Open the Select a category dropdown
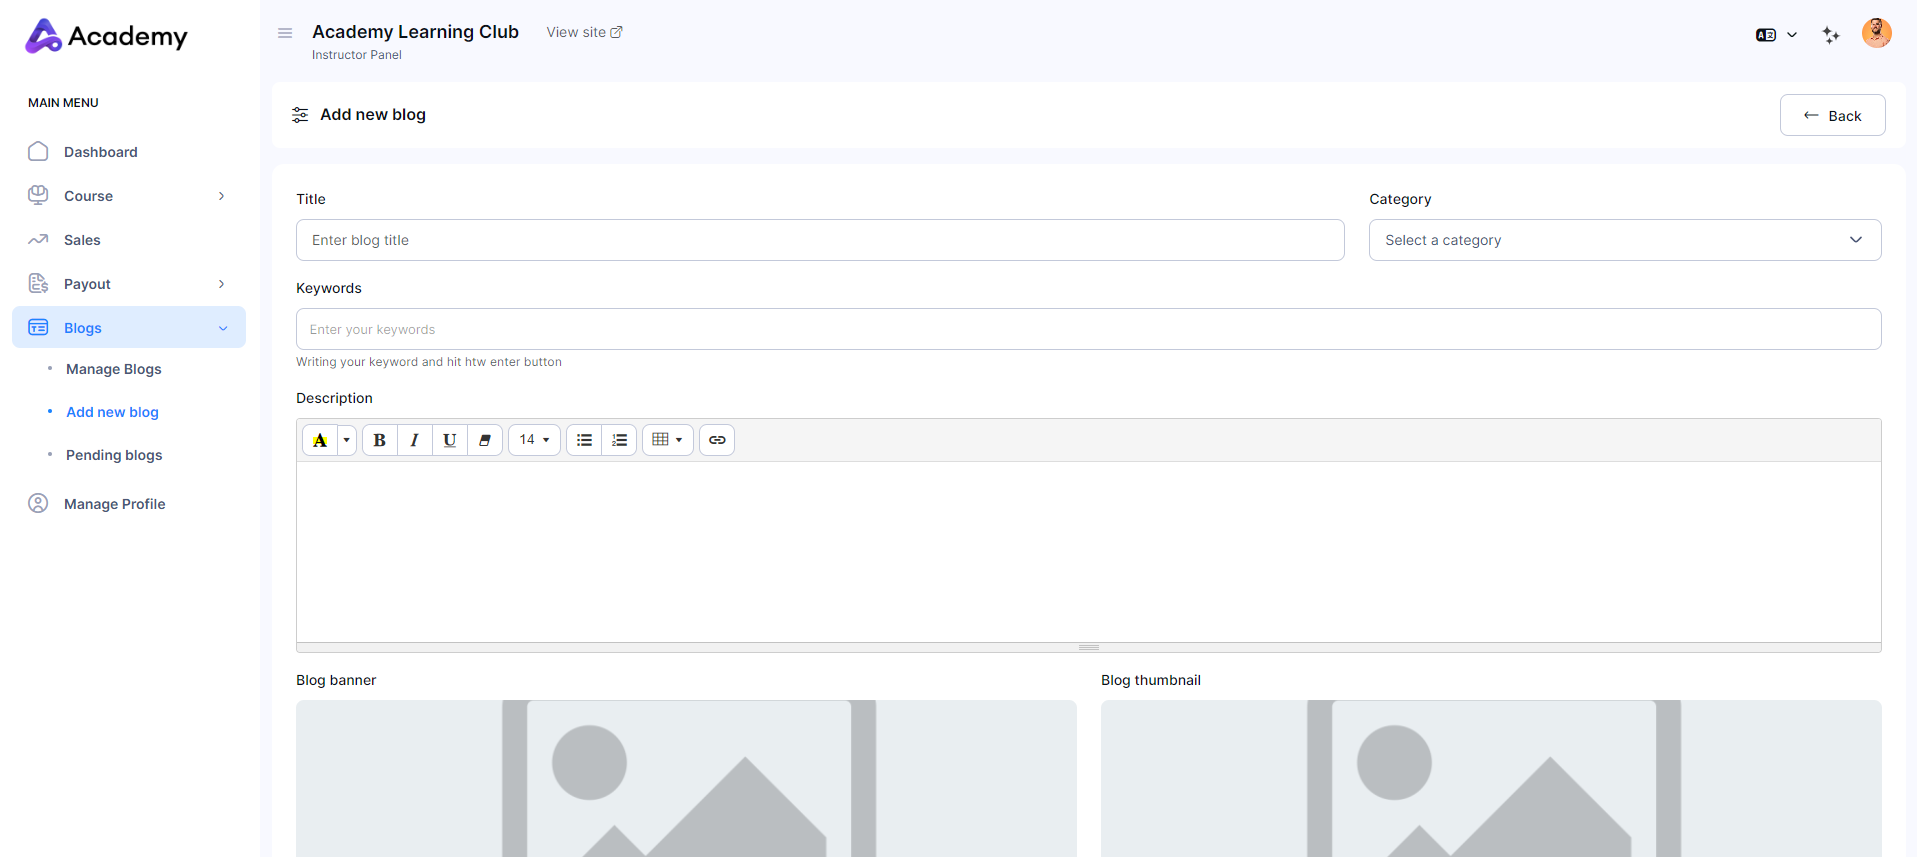The width and height of the screenshot is (1917, 857). [x=1624, y=240]
